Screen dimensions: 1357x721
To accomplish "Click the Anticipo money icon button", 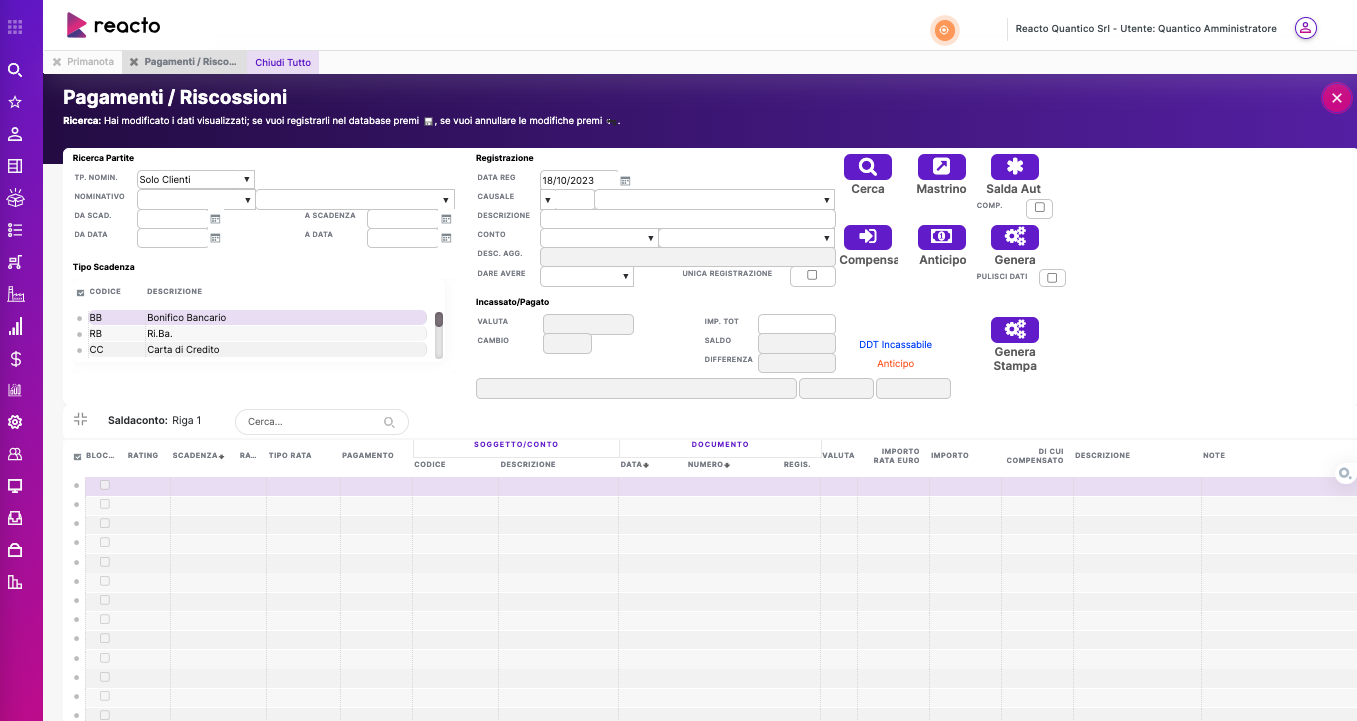I will [942, 237].
